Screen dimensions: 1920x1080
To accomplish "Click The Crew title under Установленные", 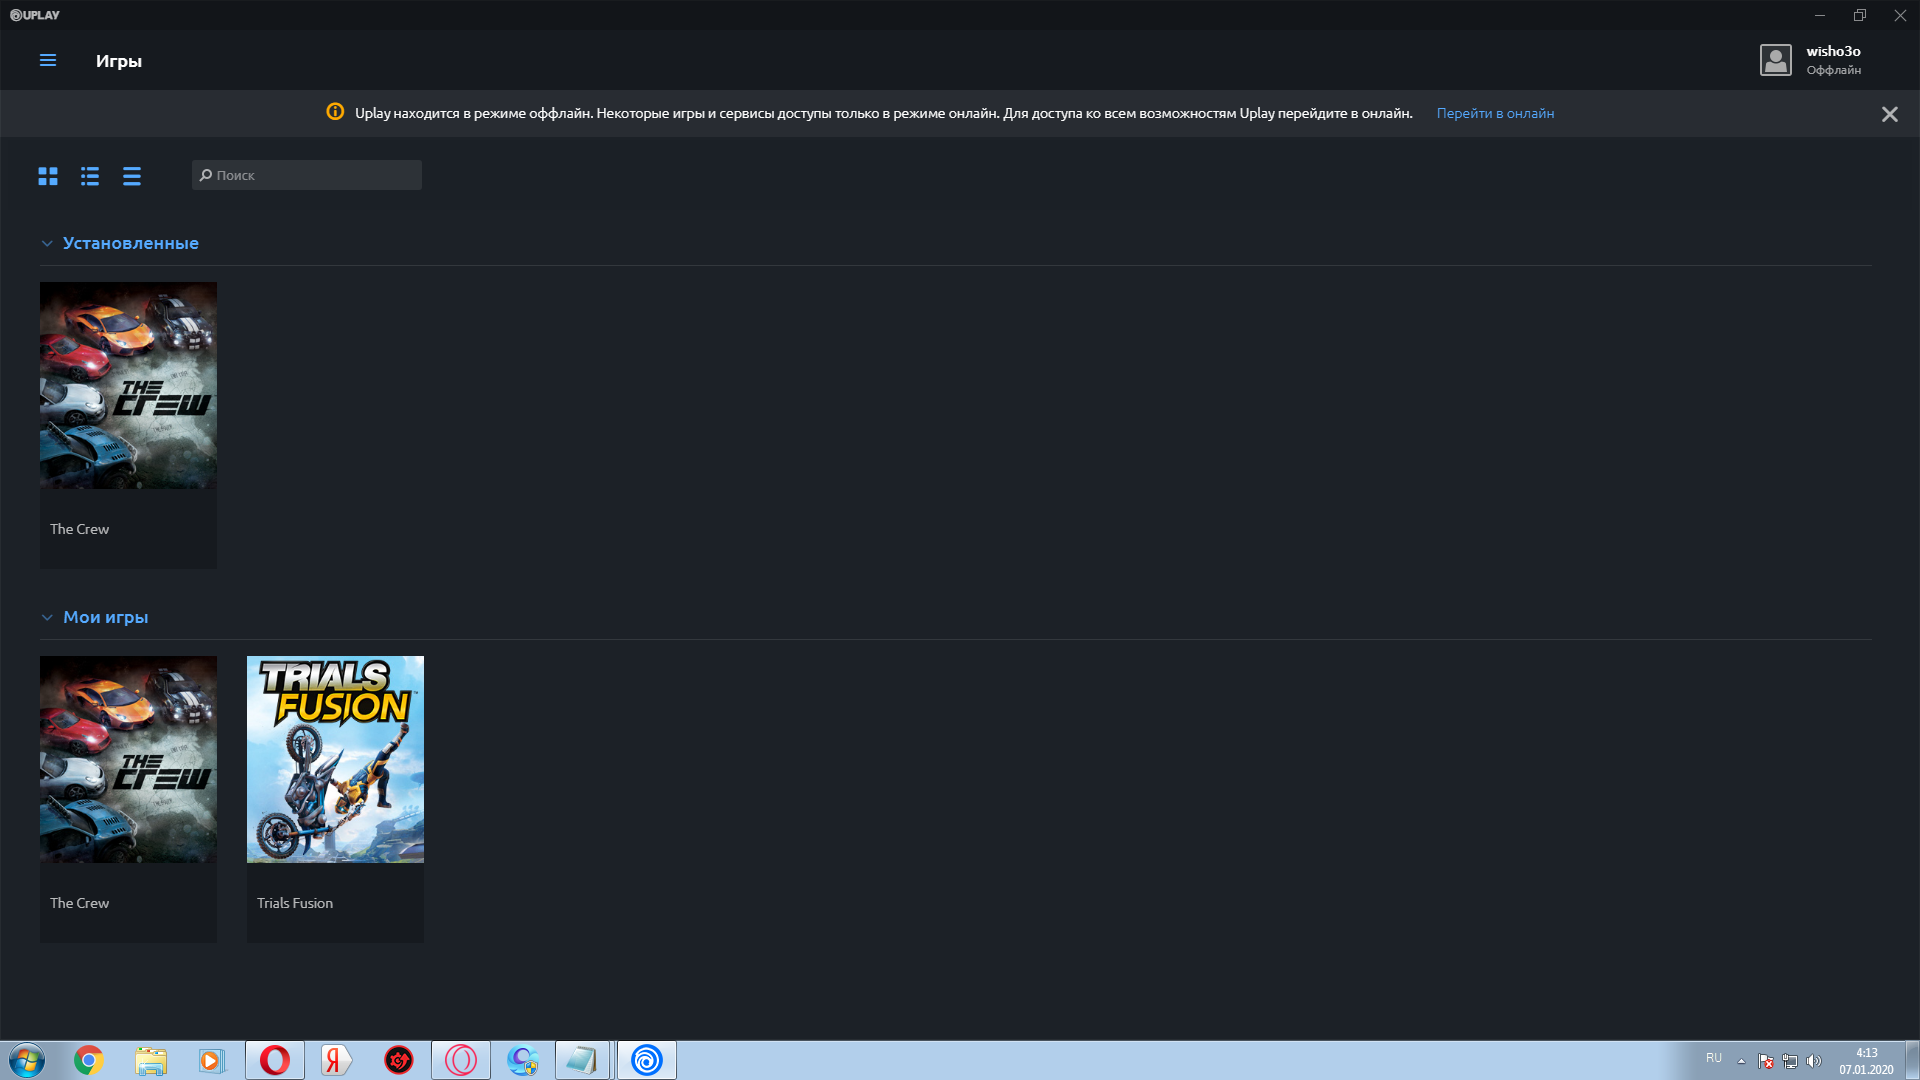I will [x=79, y=529].
